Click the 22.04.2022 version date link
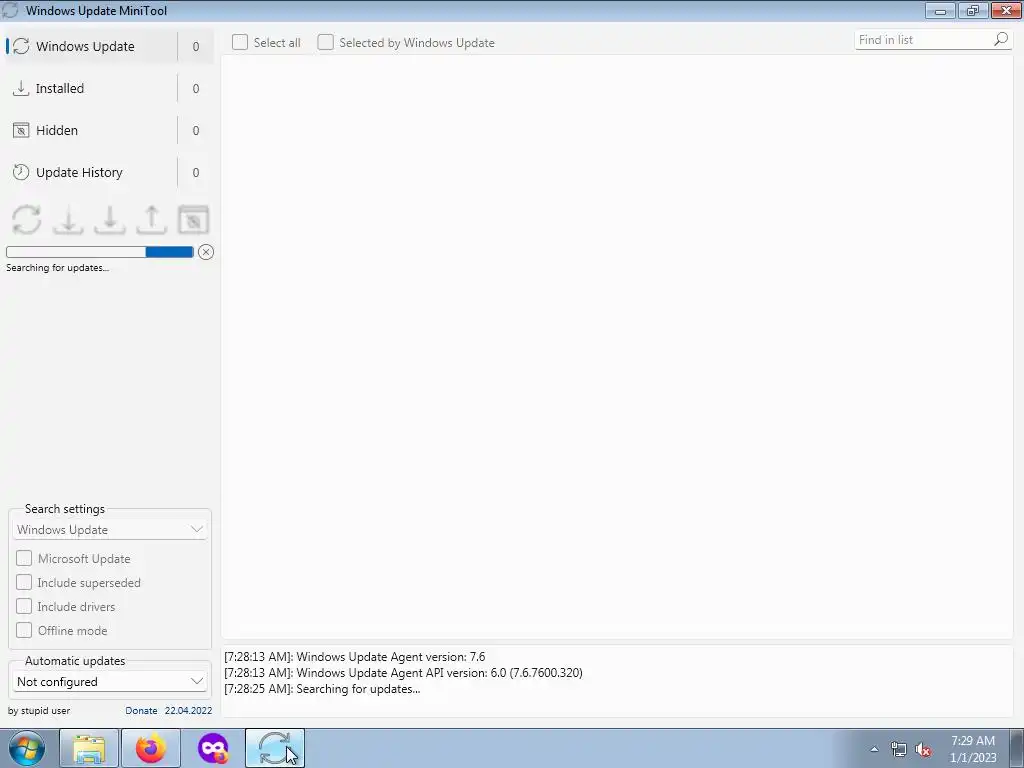This screenshot has height=768, width=1024. pos(188,711)
